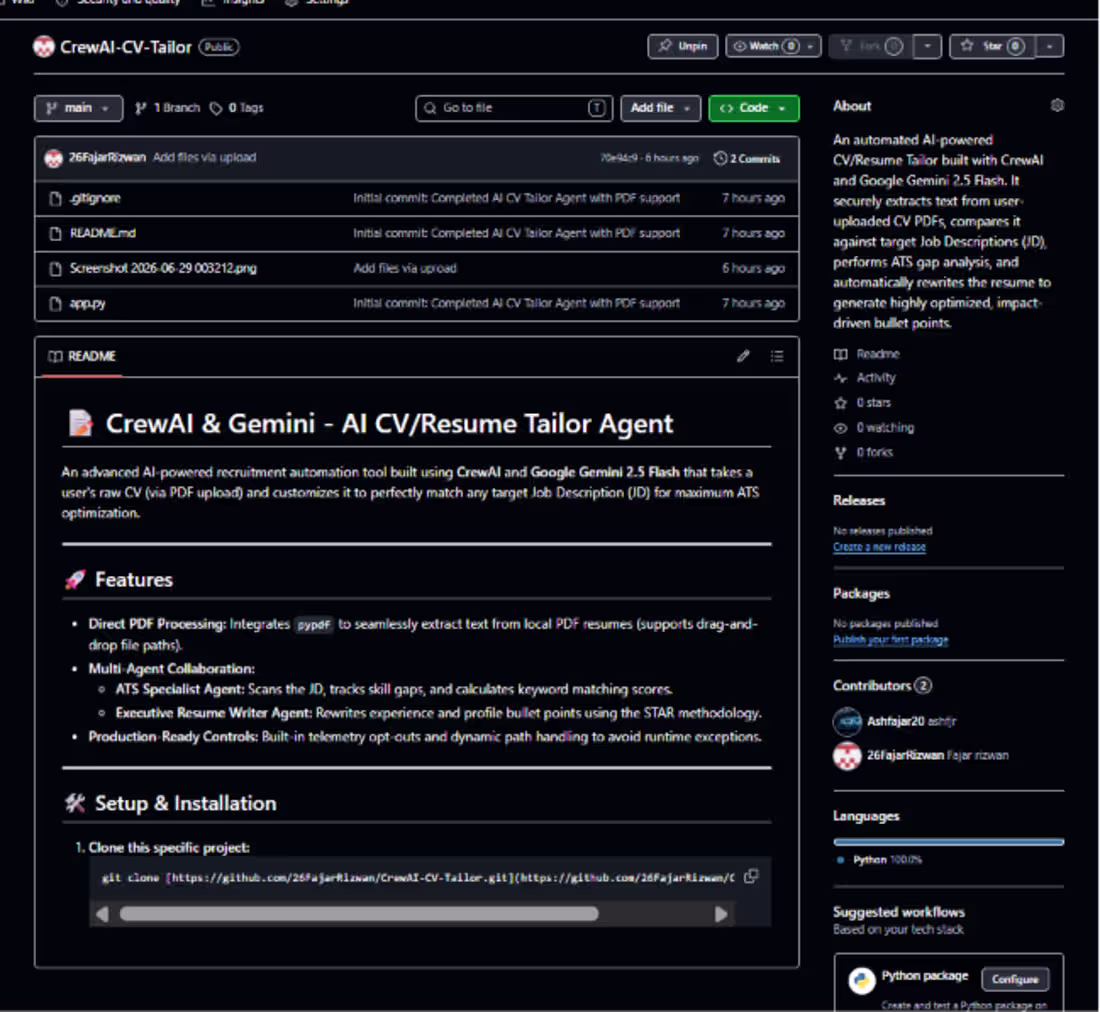Image resolution: width=1100 pixels, height=1012 pixels.
Task: Click the code block horizontal scrollbar thumb
Action: point(358,914)
